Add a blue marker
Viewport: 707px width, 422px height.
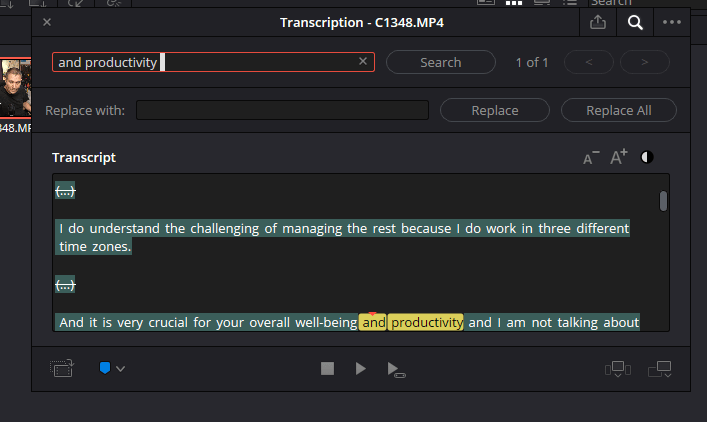pos(105,368)
